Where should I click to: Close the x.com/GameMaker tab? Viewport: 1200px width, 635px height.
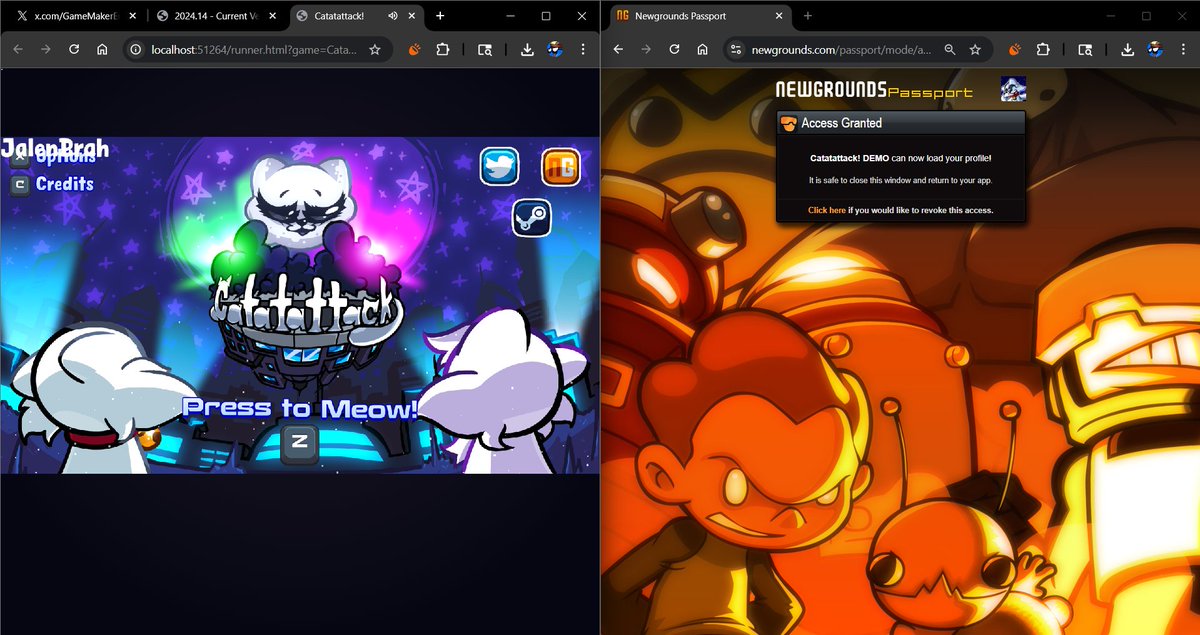pyautogui.click(x=132, y=16)
